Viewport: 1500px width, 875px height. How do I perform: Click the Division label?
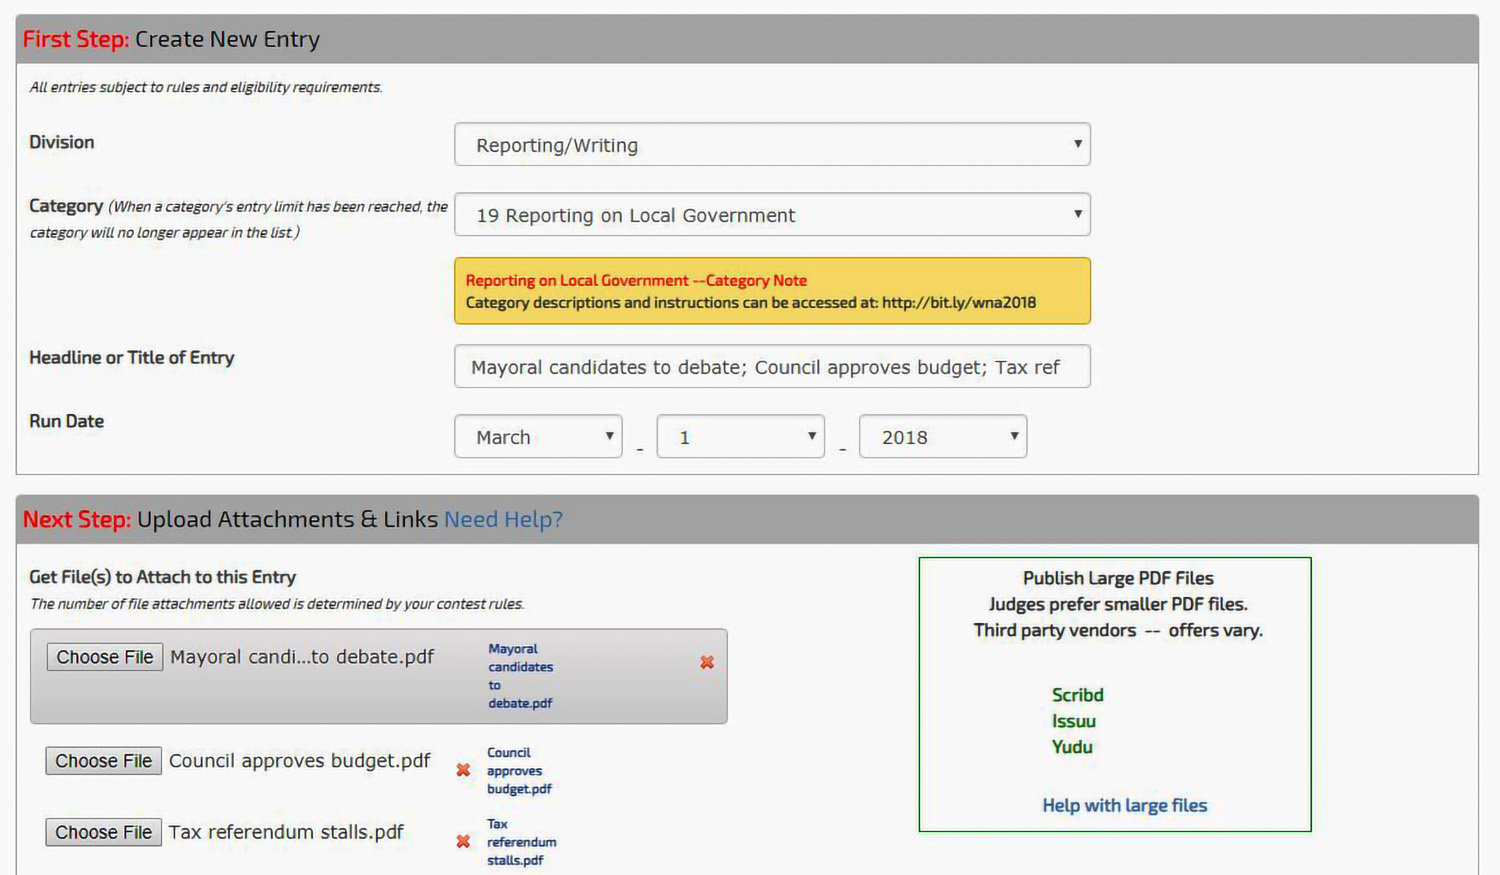click(x=62, y=142)
